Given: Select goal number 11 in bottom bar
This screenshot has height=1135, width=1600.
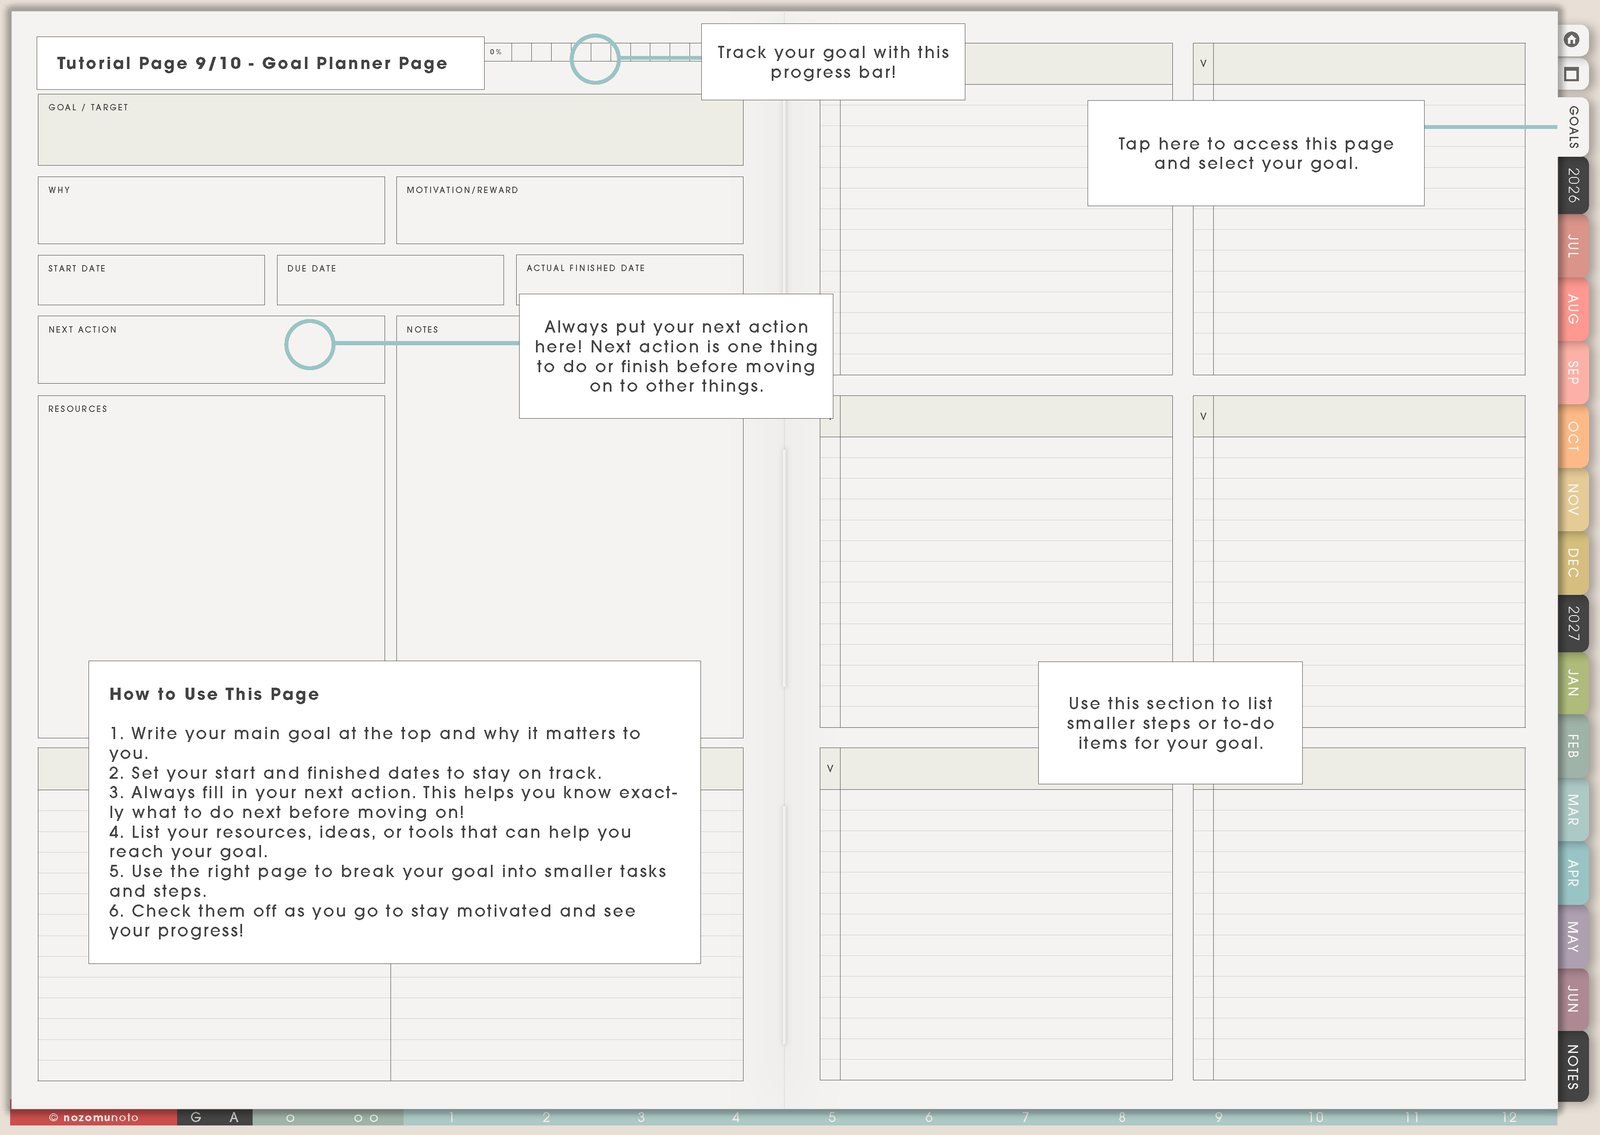Looking at the screenshot, I should point(1412,1118).
